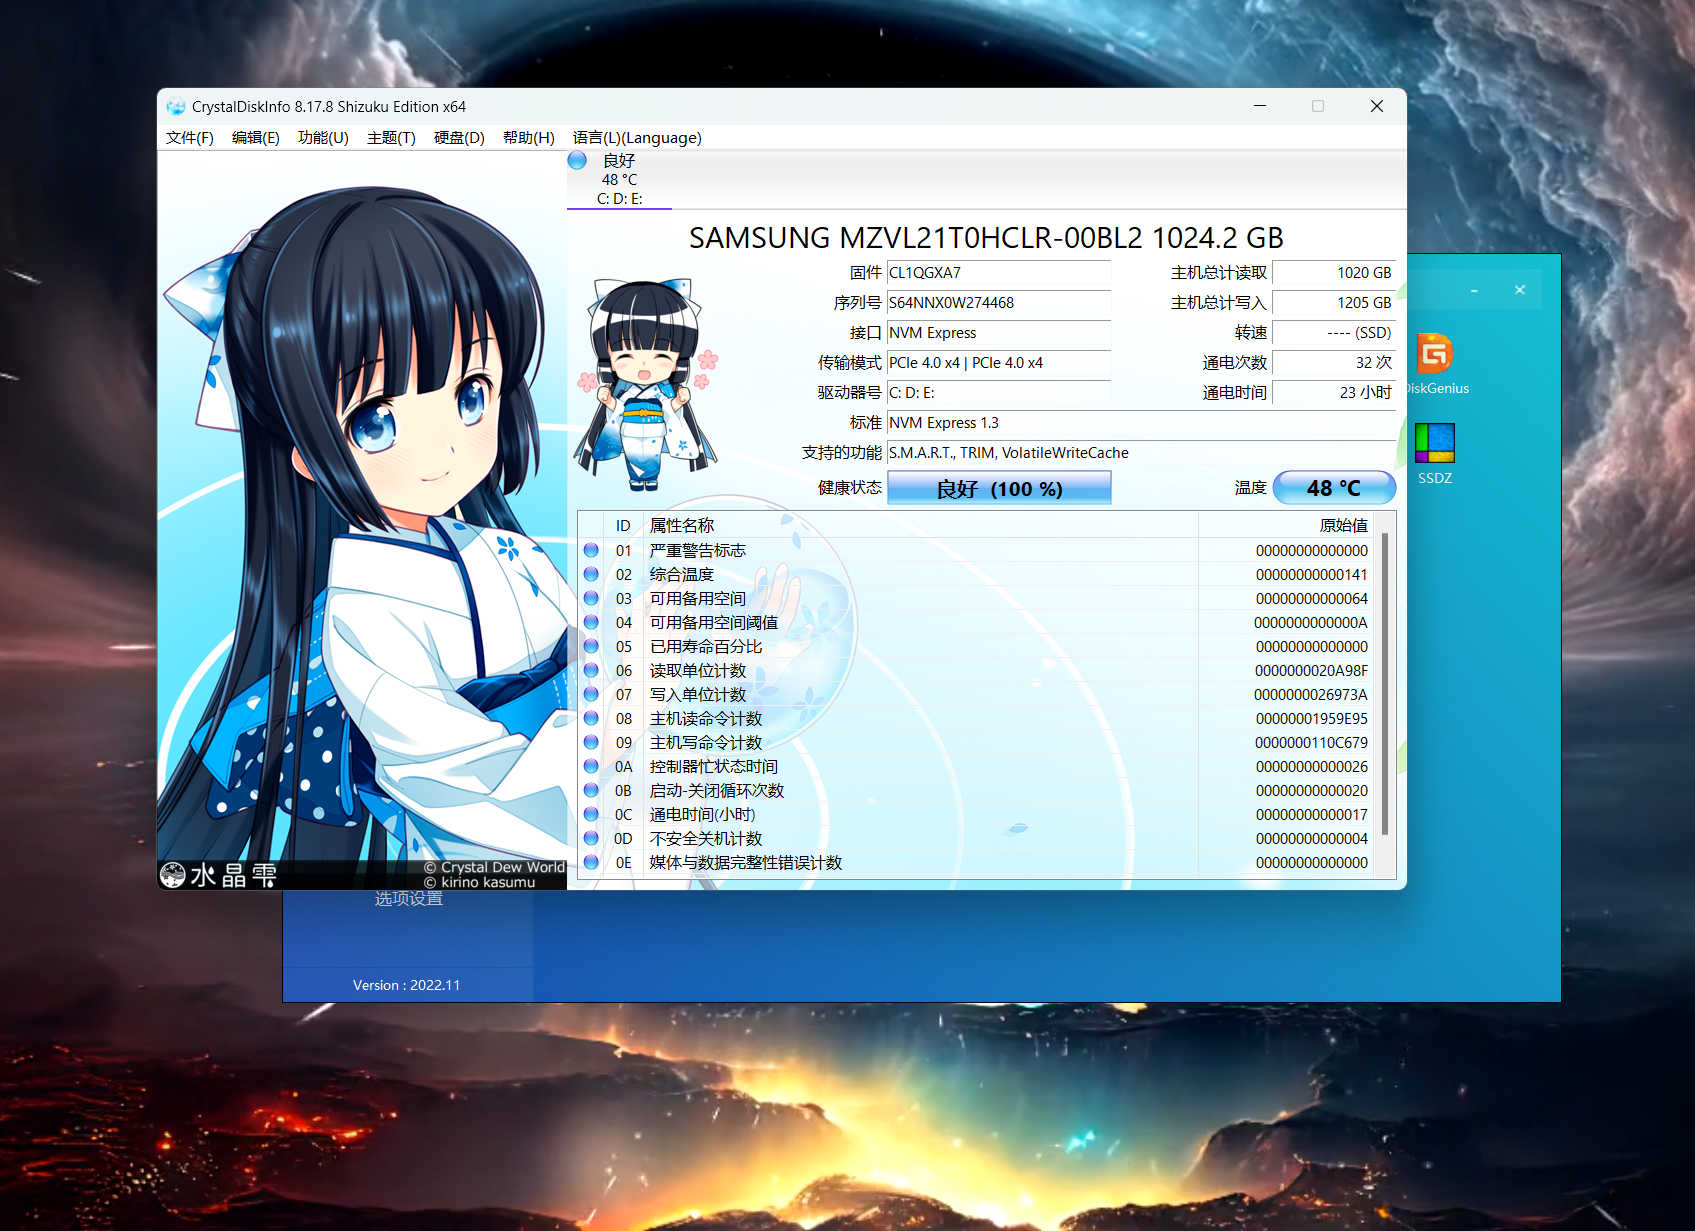Click status orb of row 07 写入单位计数

pos(591,694)
